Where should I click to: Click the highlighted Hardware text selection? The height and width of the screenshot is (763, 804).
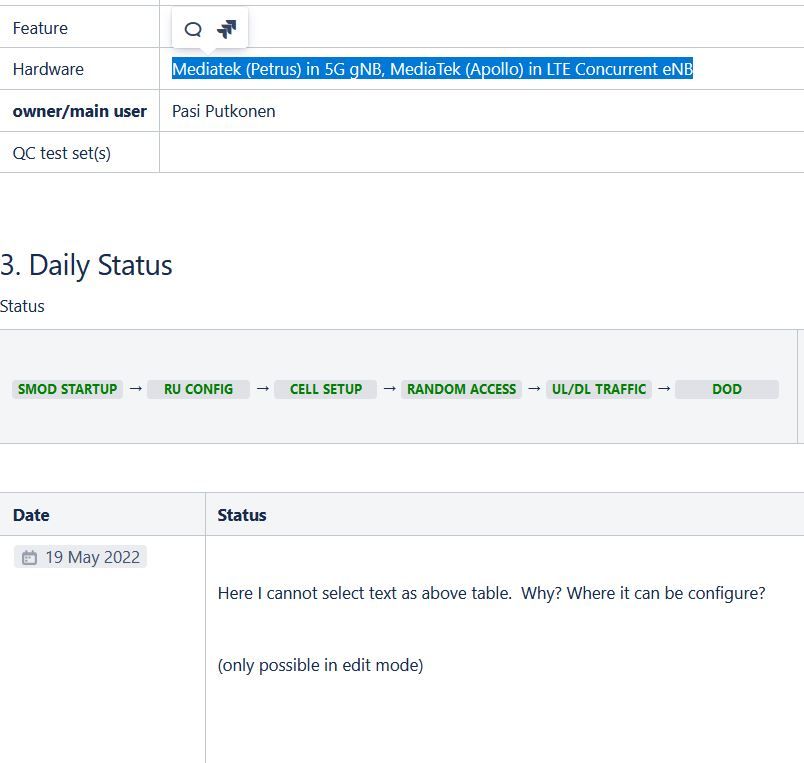pos(432,69)
